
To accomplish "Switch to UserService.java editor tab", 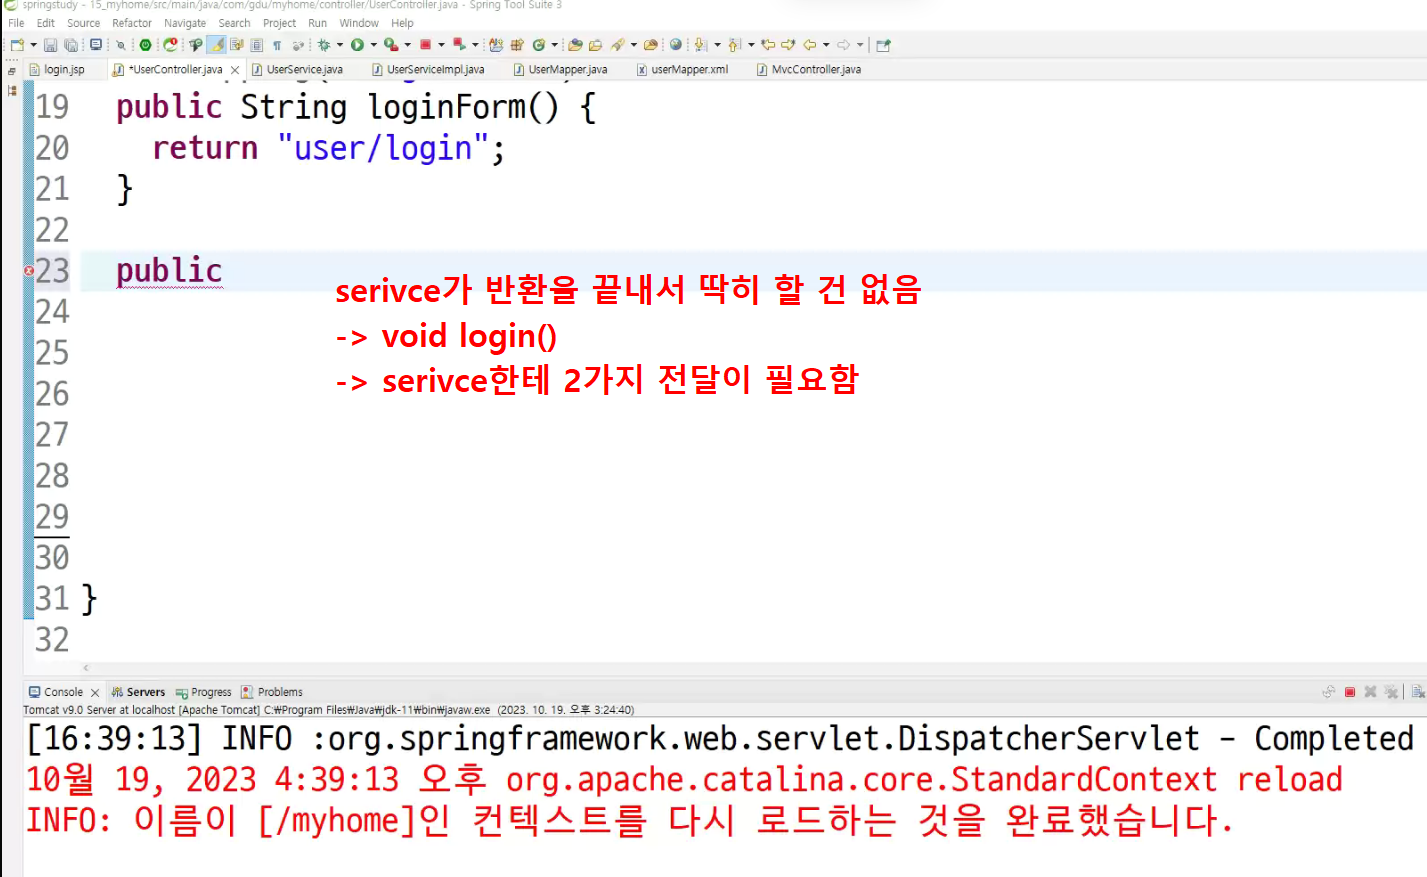I will click(x=298, y=70).
